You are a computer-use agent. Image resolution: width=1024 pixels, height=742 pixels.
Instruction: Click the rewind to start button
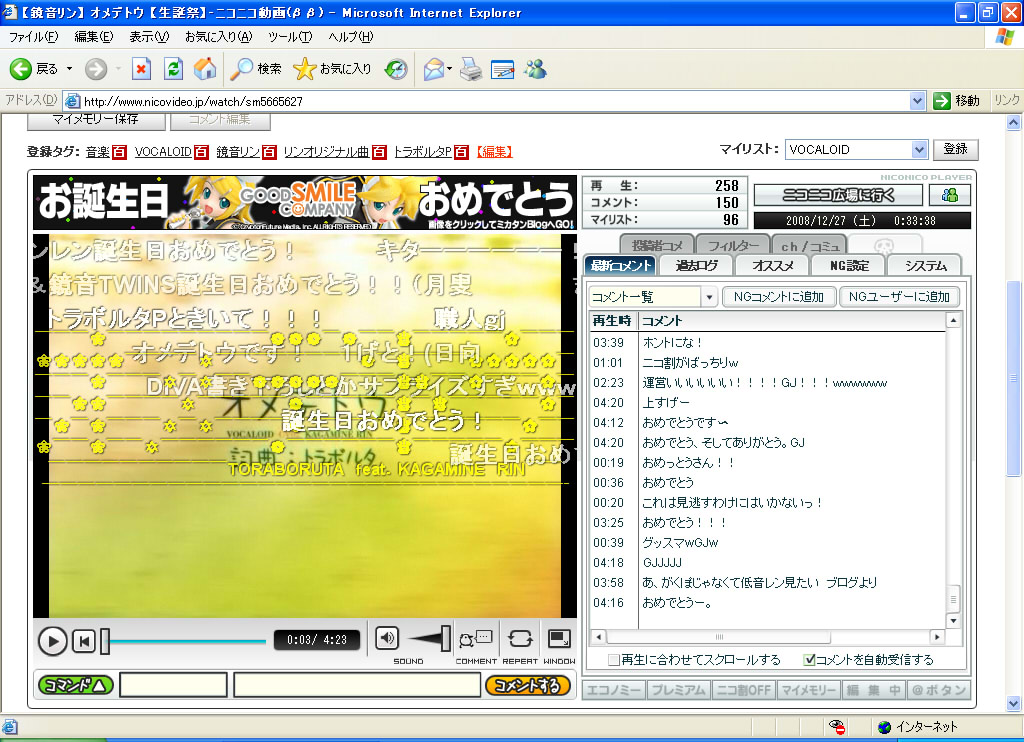pos(84,641)
